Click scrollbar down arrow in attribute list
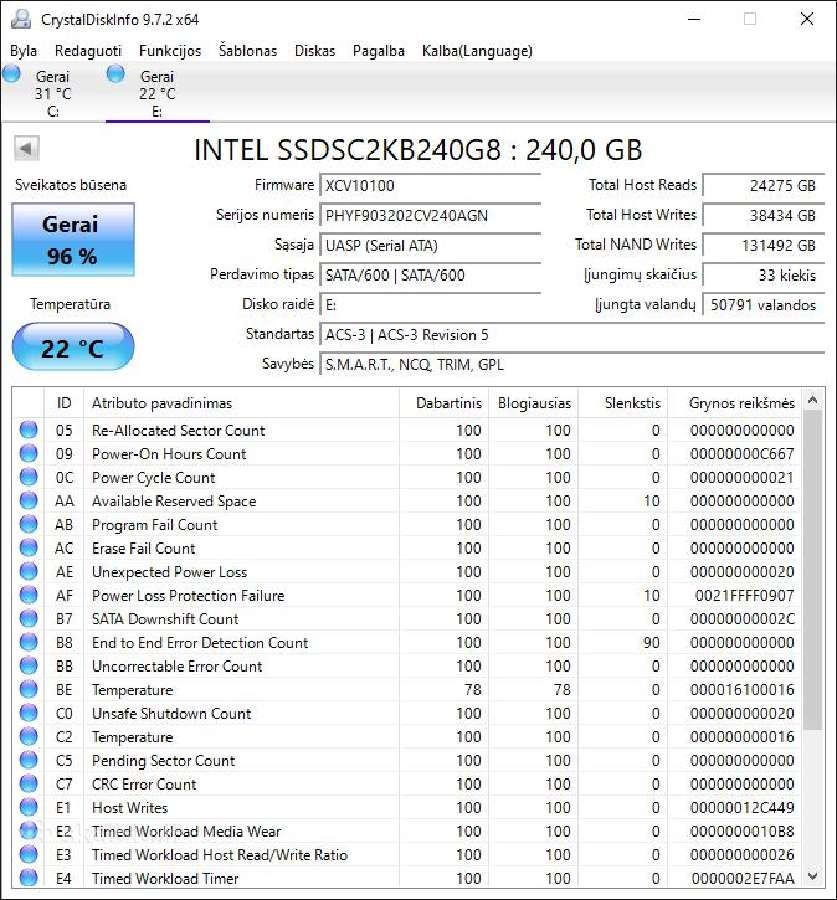837x900 pixels. click(x=812, y=876)
